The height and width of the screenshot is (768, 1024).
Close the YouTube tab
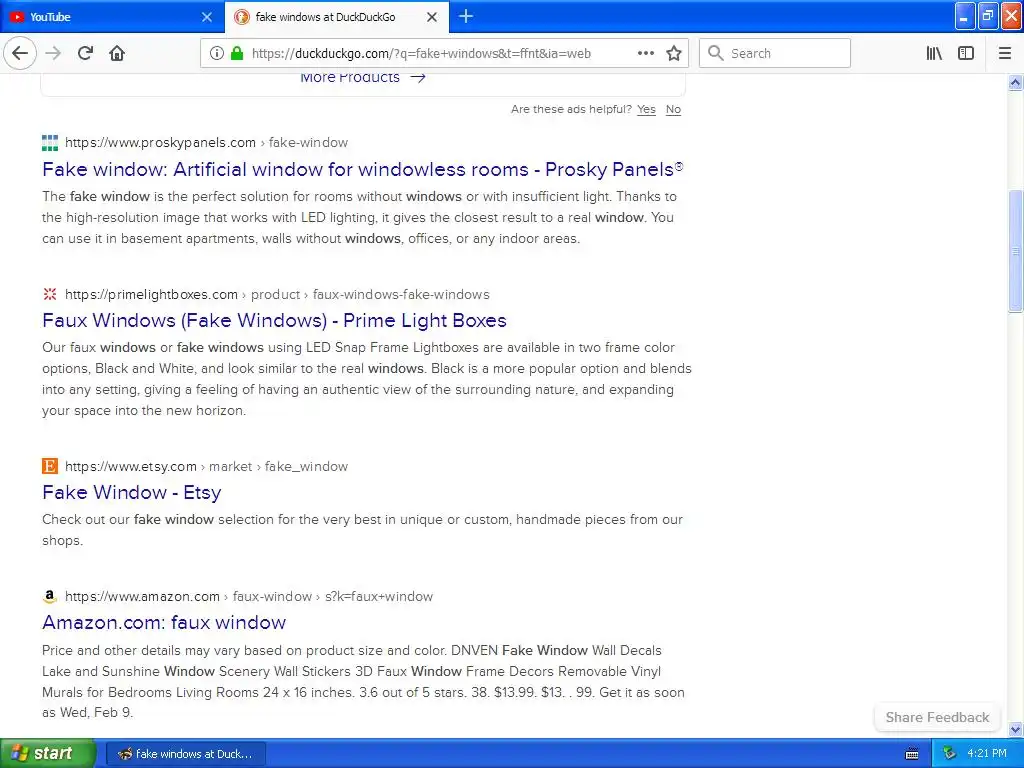(207, 17)
